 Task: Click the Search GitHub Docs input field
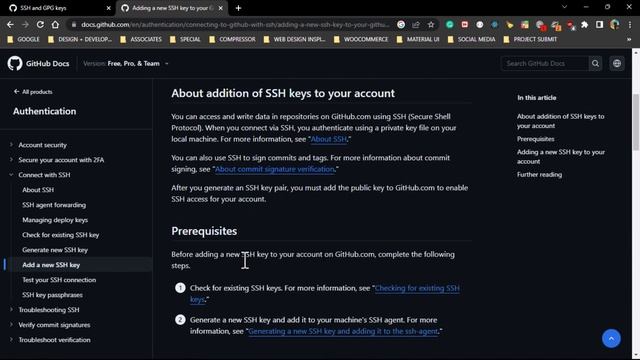click(x=545, y=64)
